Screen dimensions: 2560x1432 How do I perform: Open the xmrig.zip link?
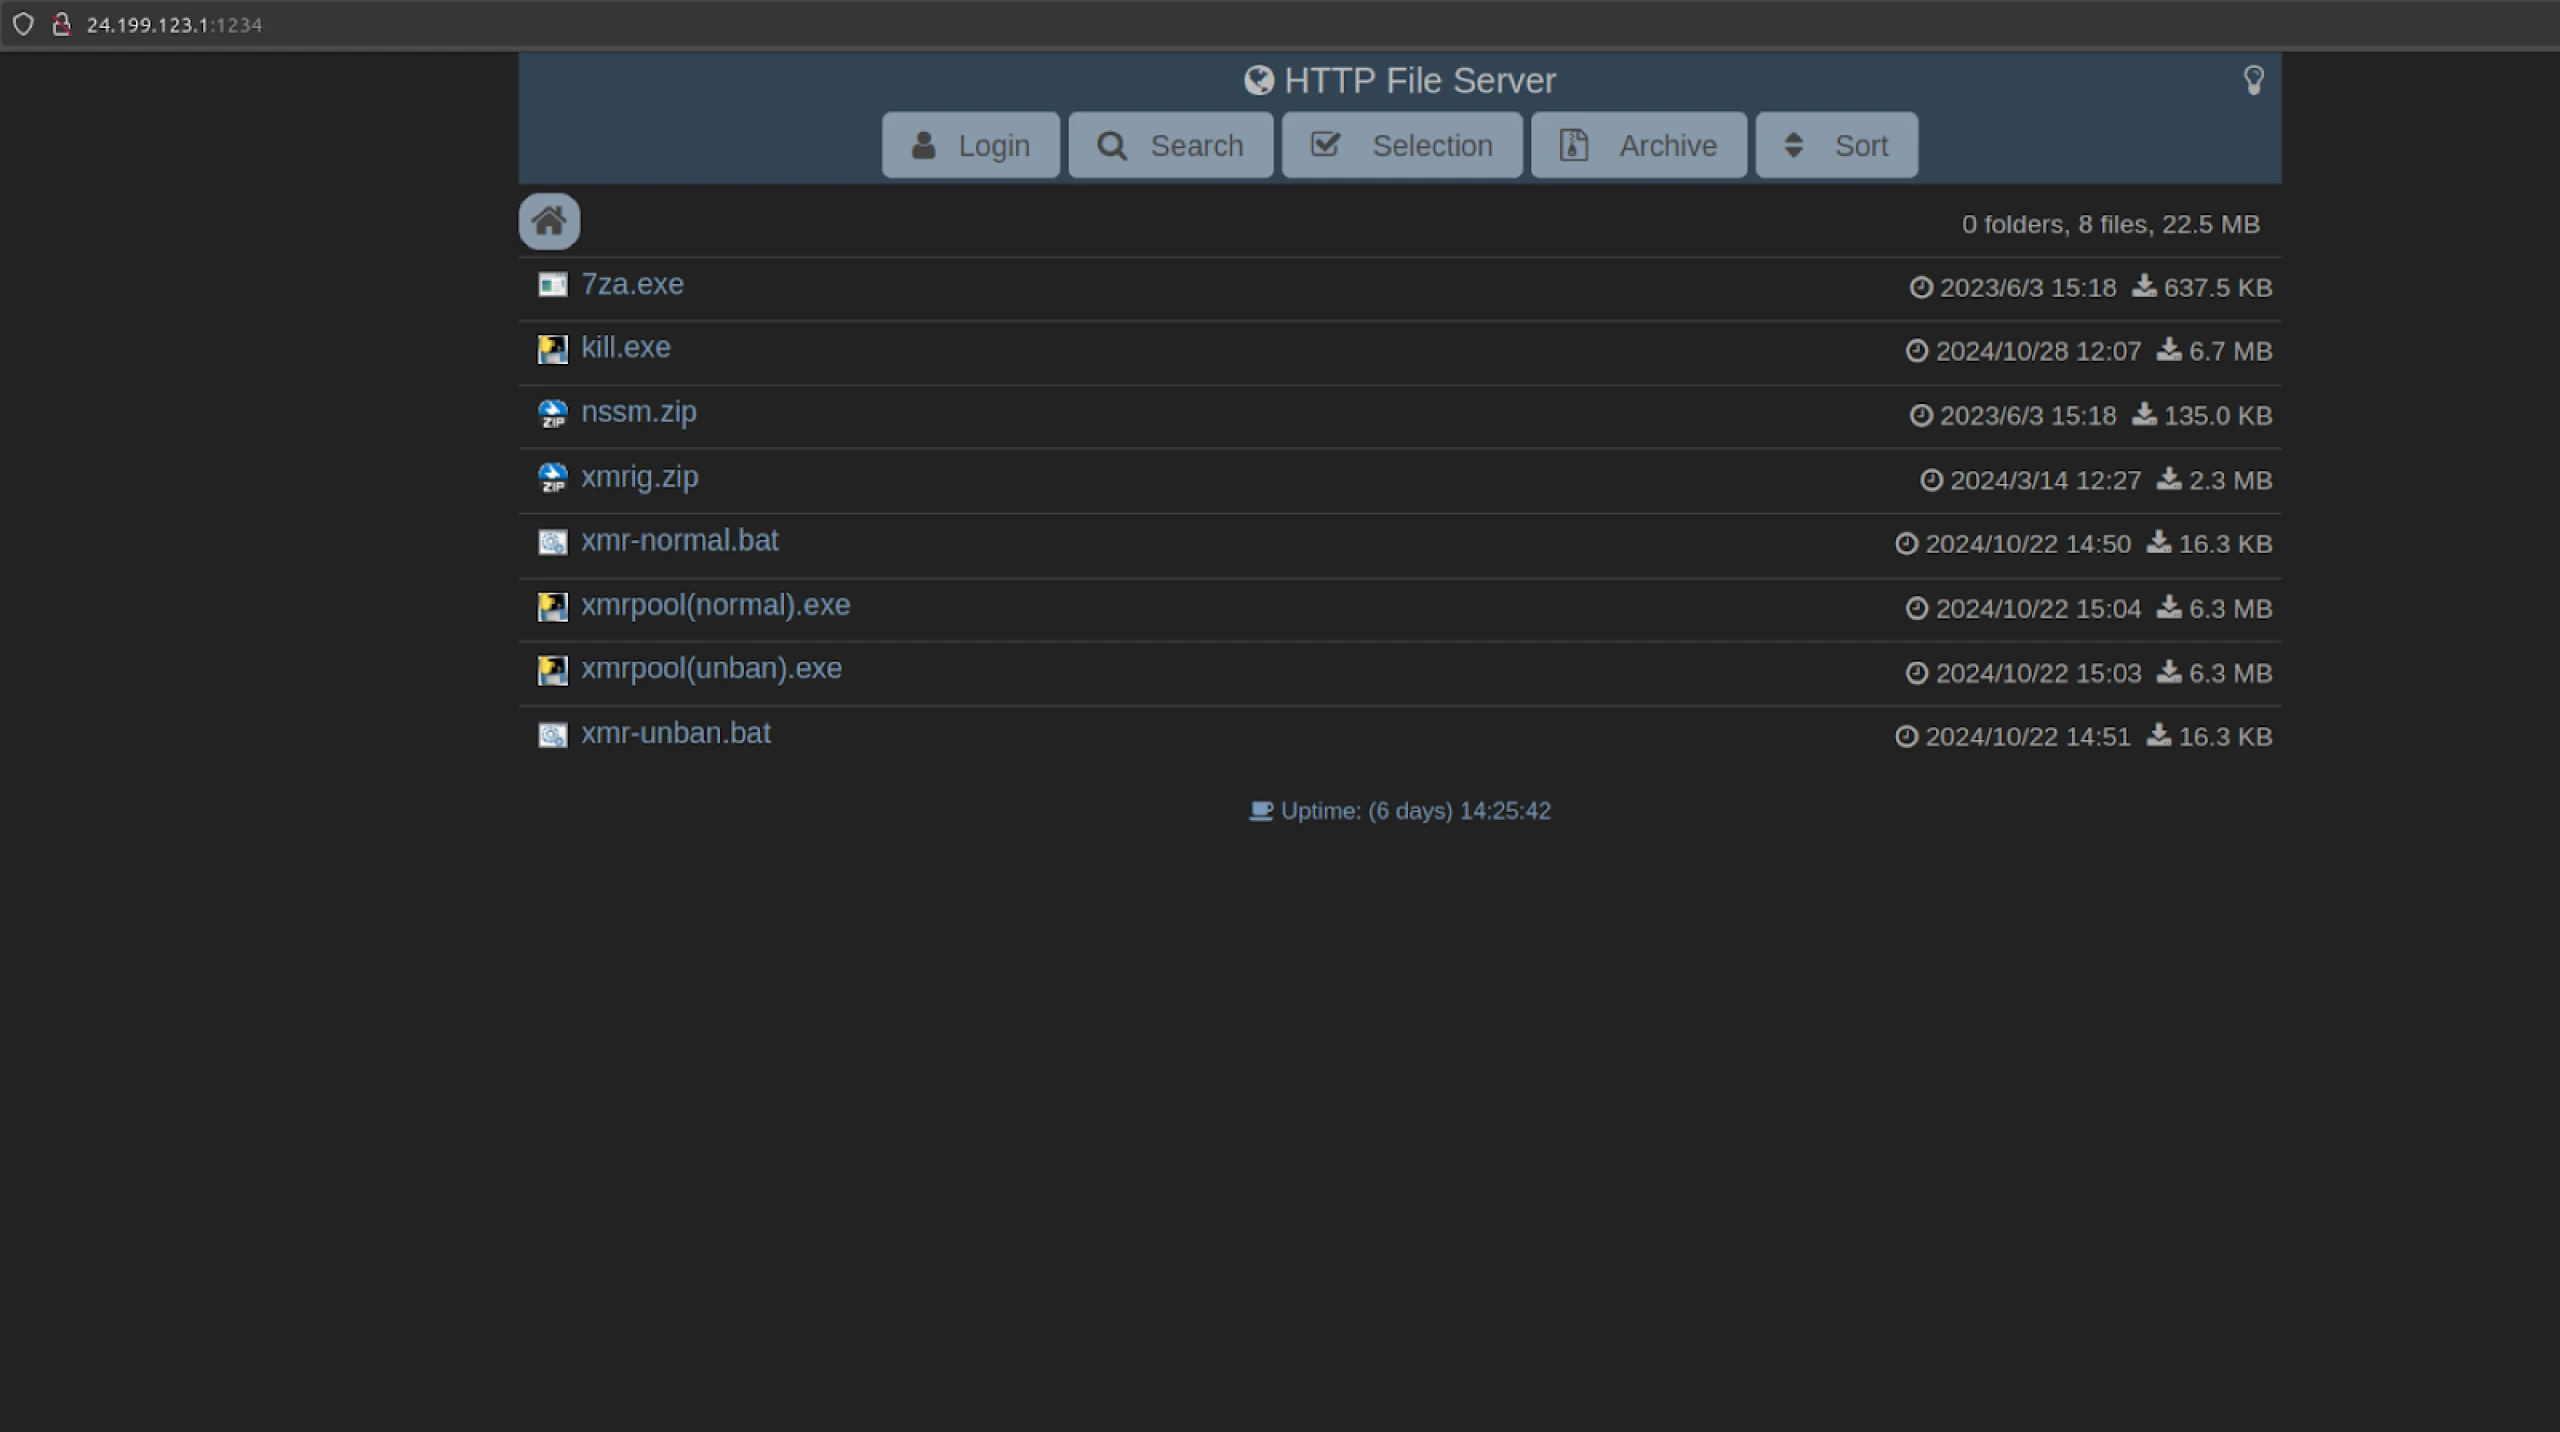[x=640, y=477]
